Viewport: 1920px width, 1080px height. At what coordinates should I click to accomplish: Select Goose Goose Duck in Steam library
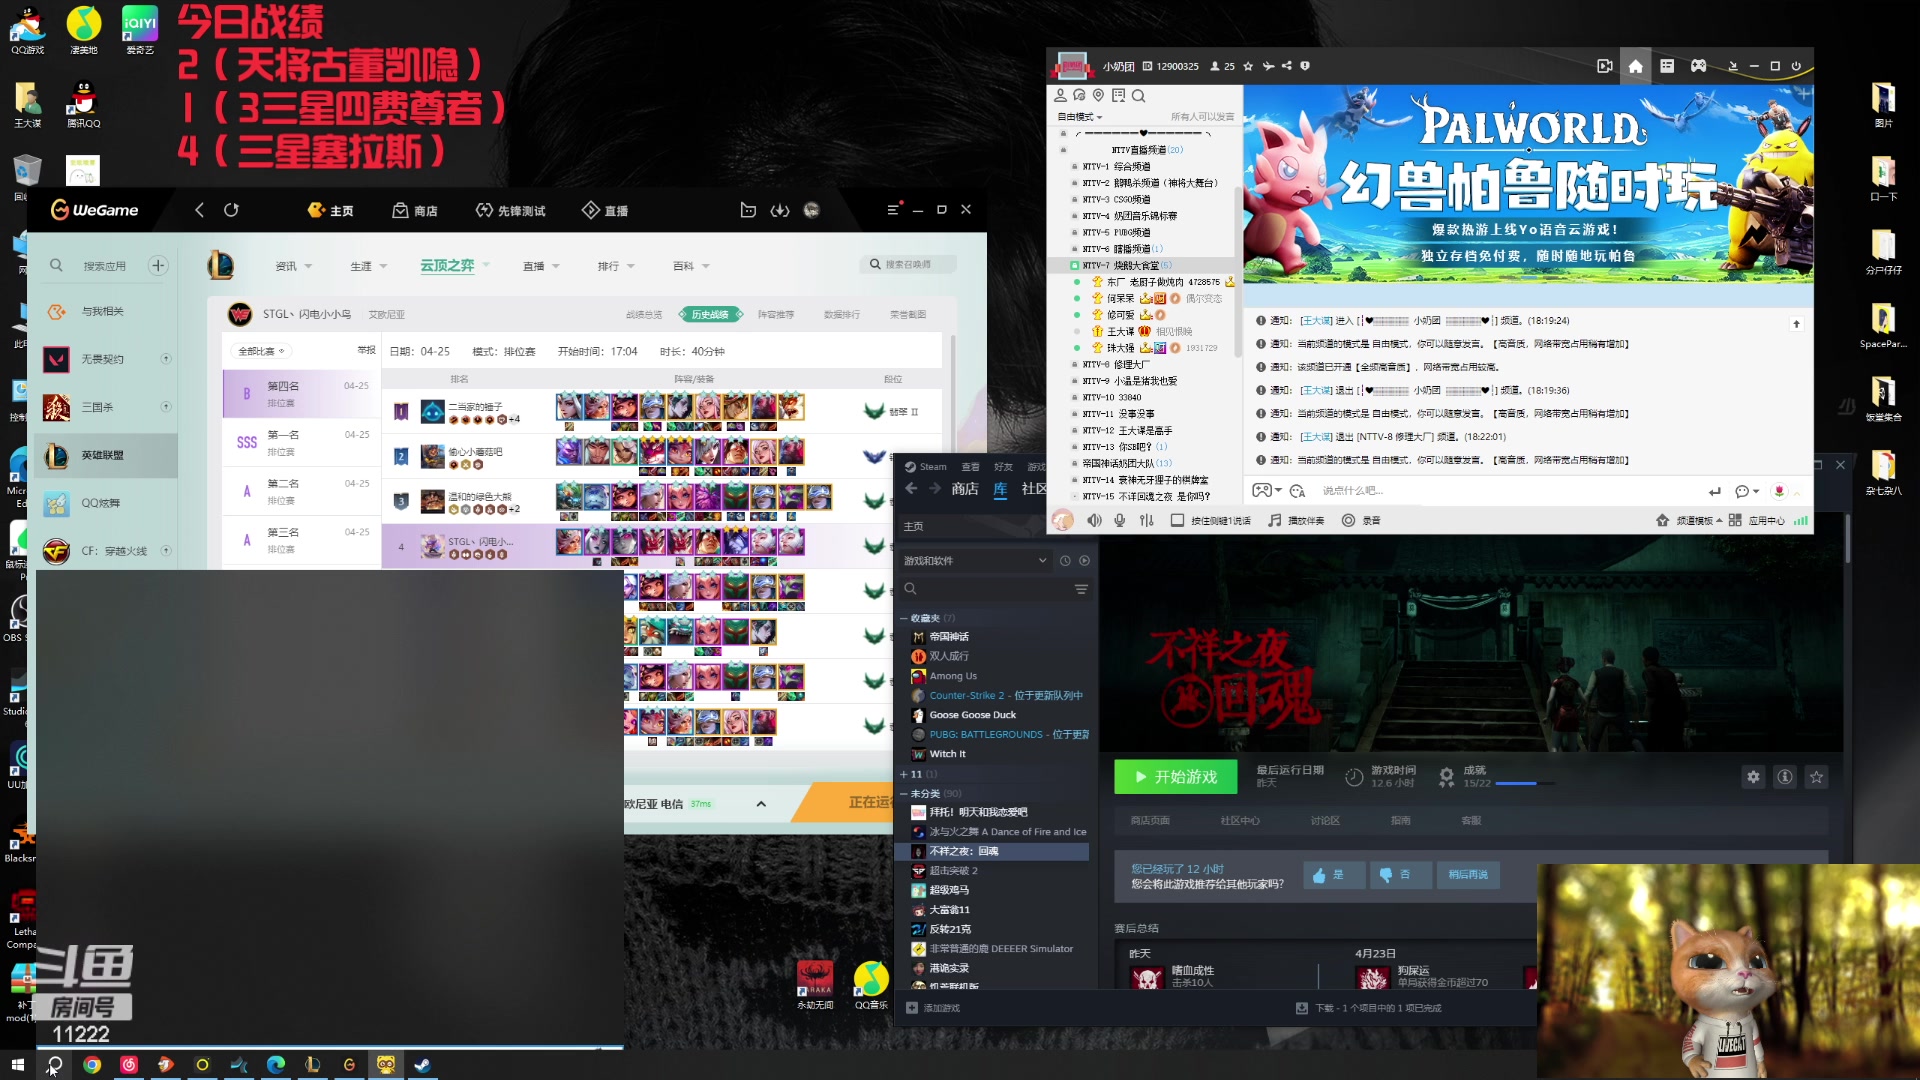[972, 715]
